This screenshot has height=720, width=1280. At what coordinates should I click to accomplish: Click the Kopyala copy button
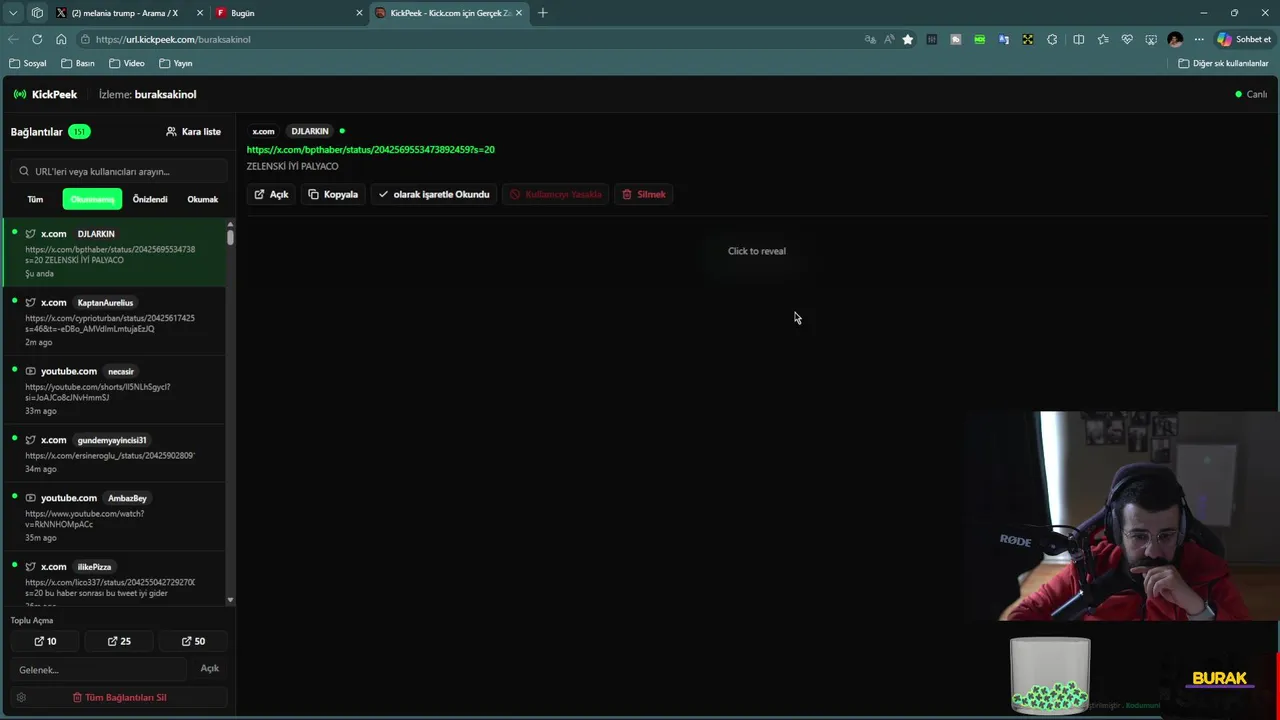pyautogui.click(x=333, y=194)
